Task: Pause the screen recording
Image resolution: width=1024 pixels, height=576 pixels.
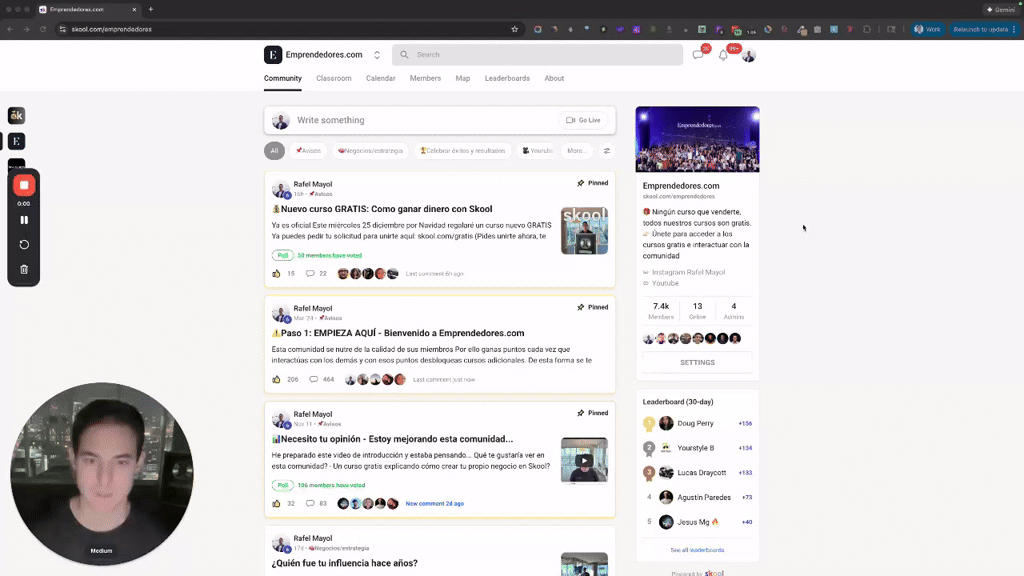Action: click(x=24, y=220)
